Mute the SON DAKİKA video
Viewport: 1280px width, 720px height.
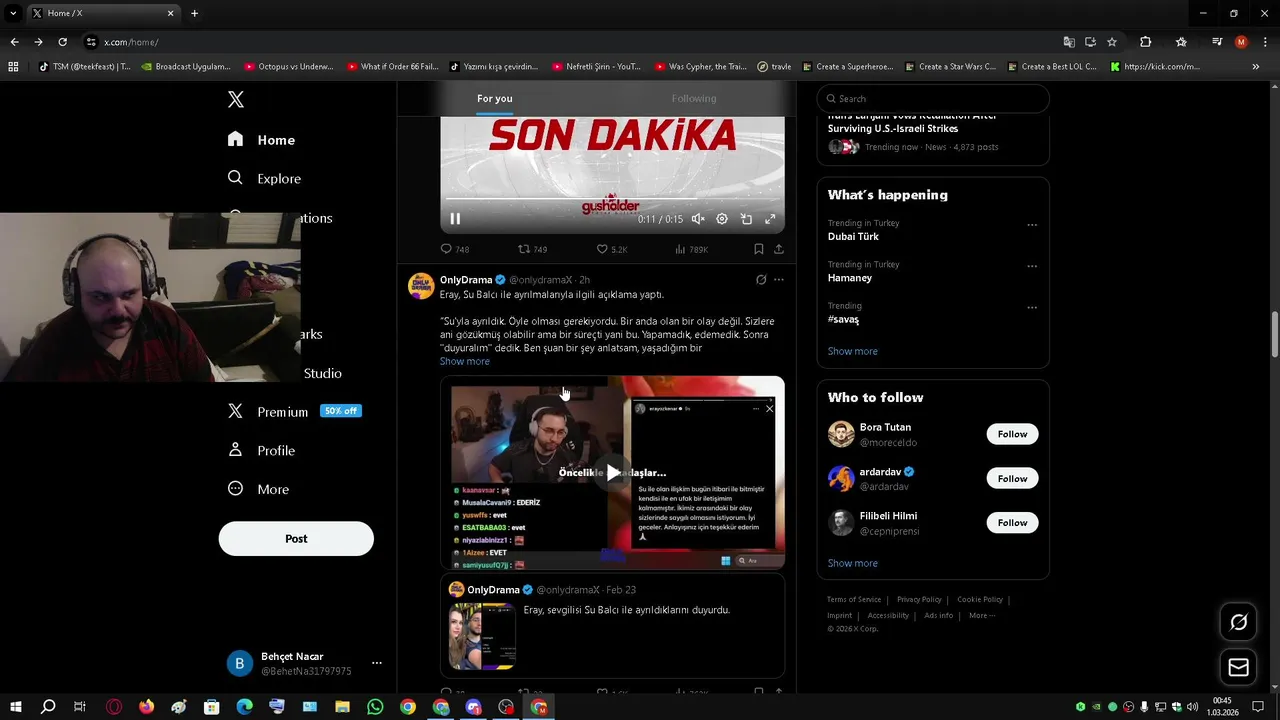[698, 219]
